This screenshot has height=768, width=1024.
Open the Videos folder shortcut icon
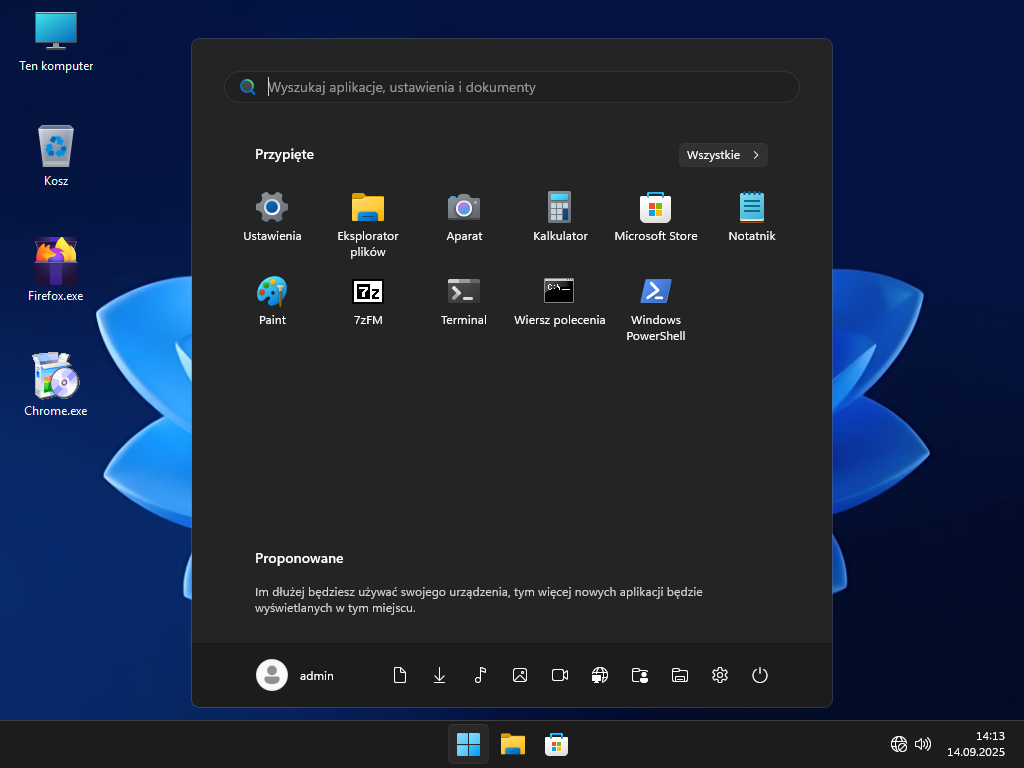point(560,675)
